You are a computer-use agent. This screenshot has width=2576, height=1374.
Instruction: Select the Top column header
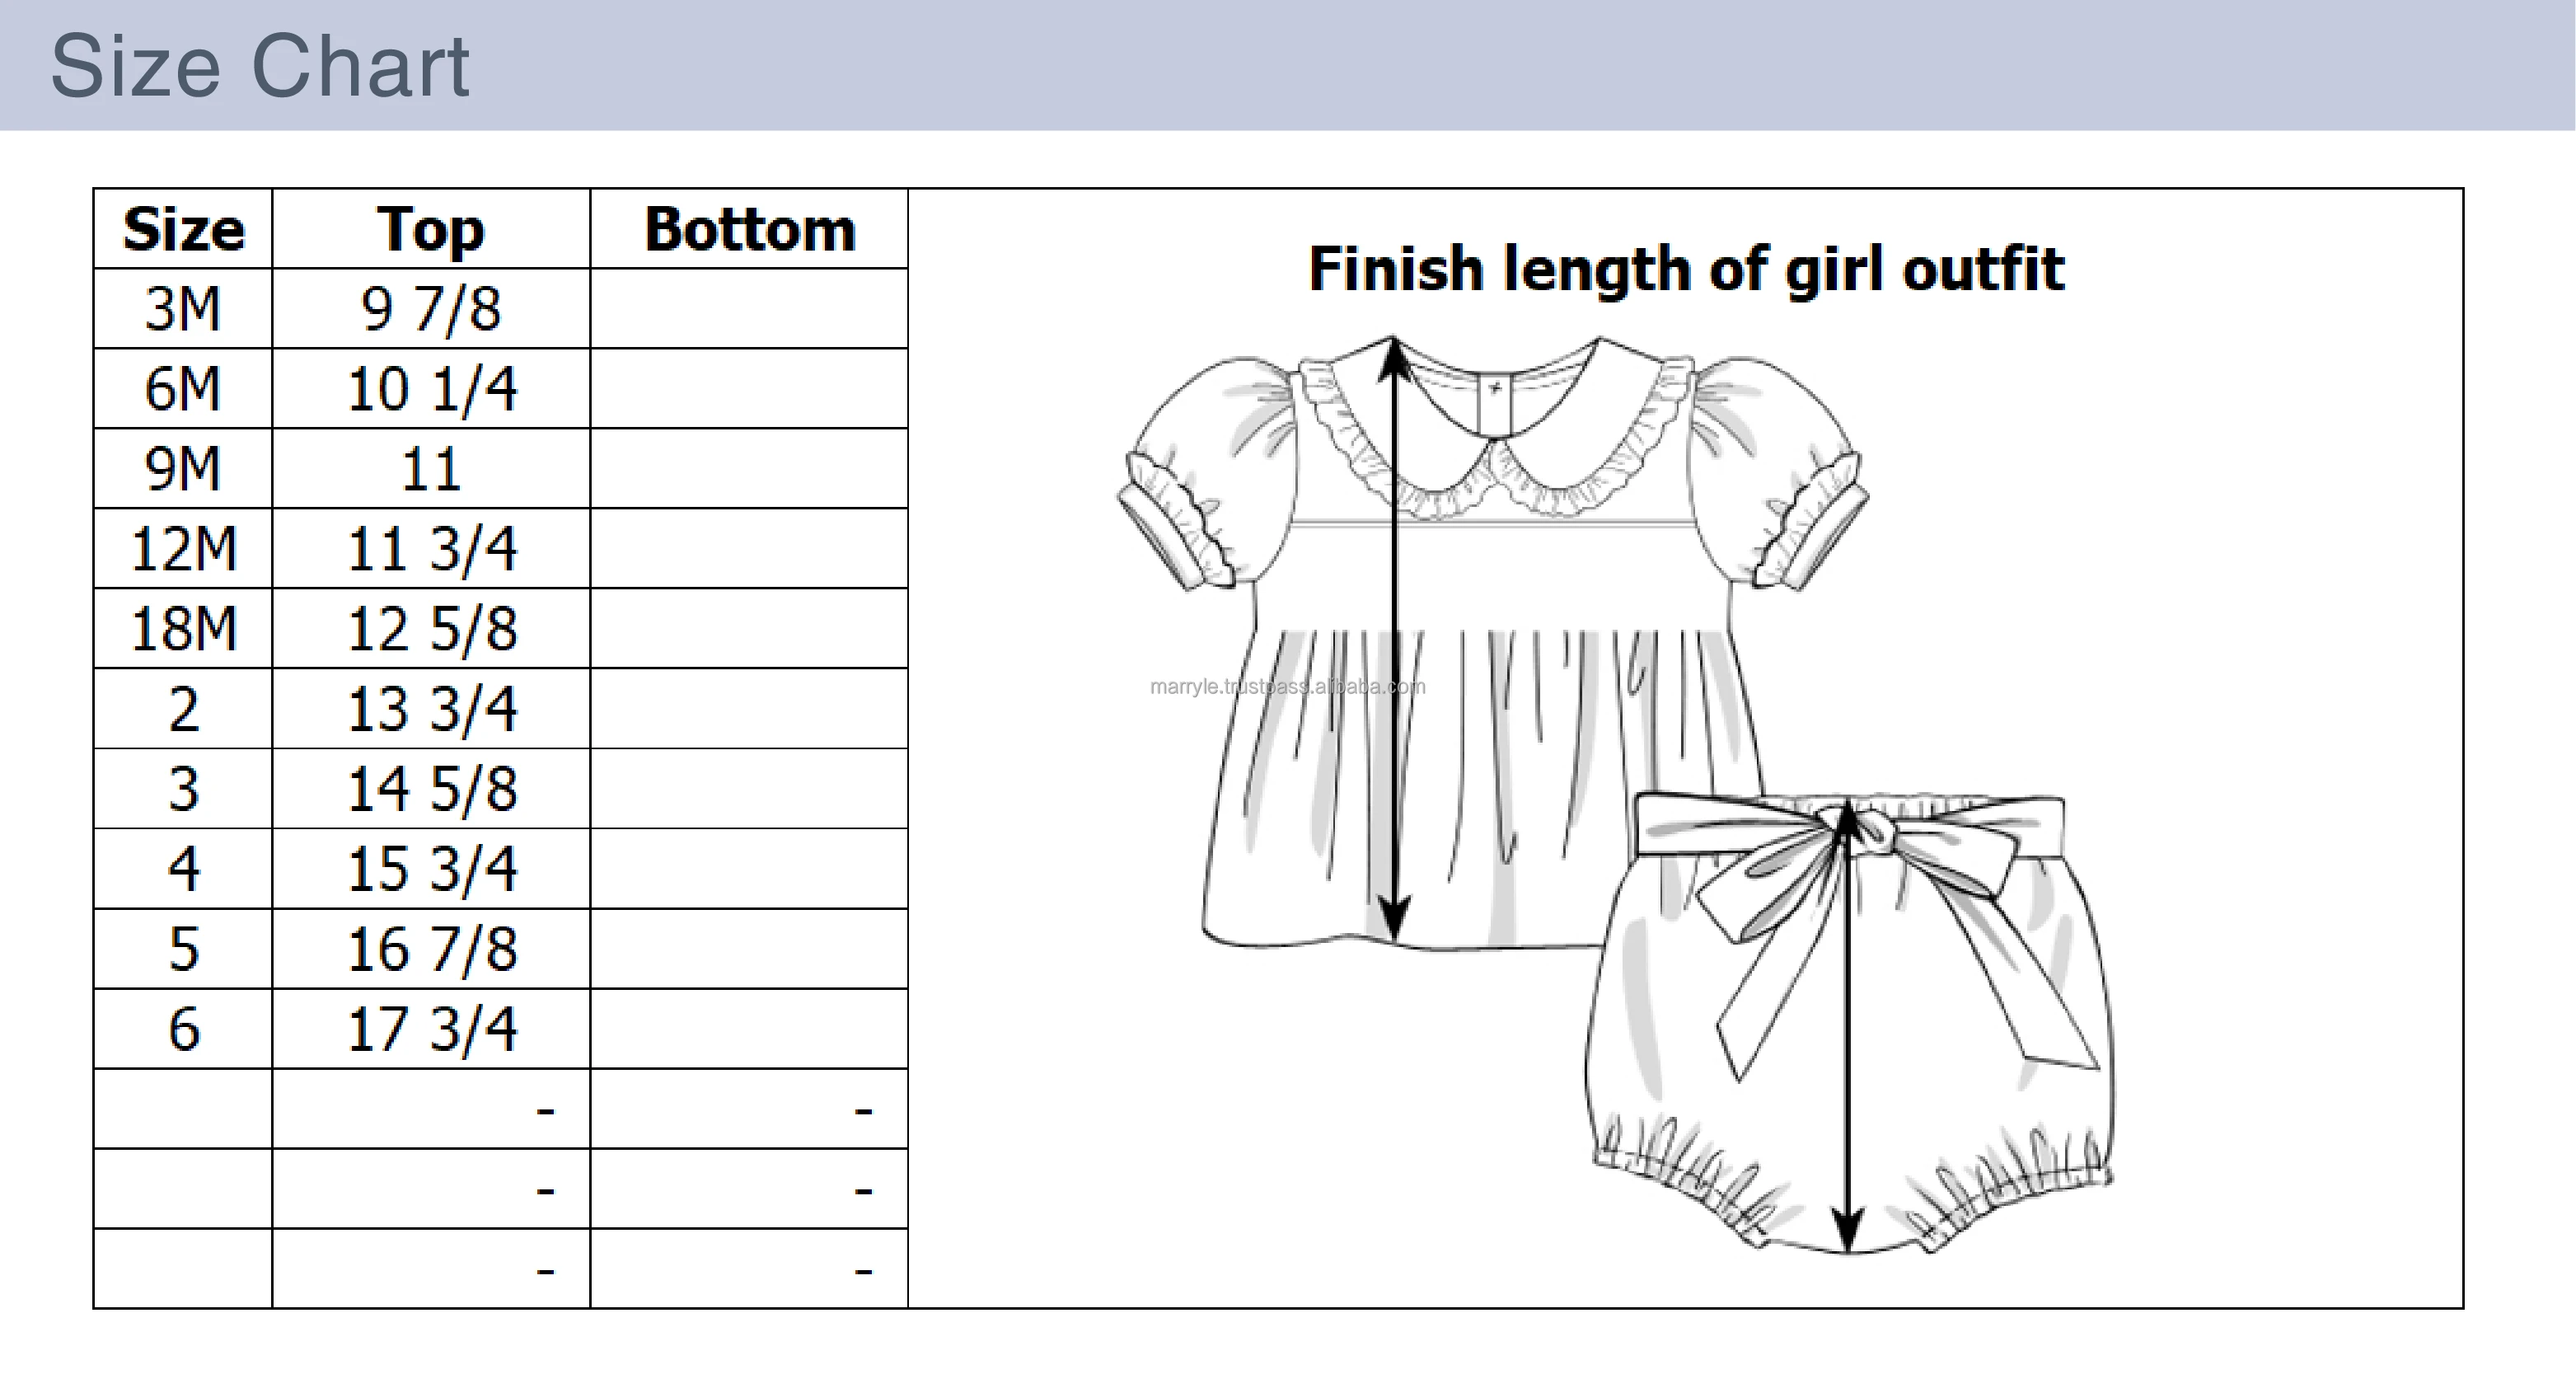[431, 229]
